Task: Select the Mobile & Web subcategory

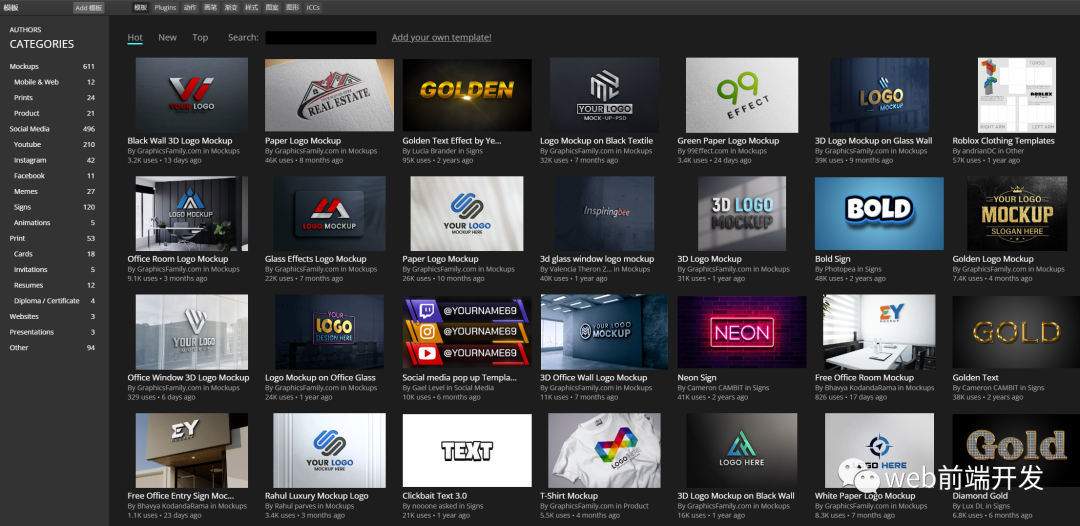Action: click(x=52, y=82)
